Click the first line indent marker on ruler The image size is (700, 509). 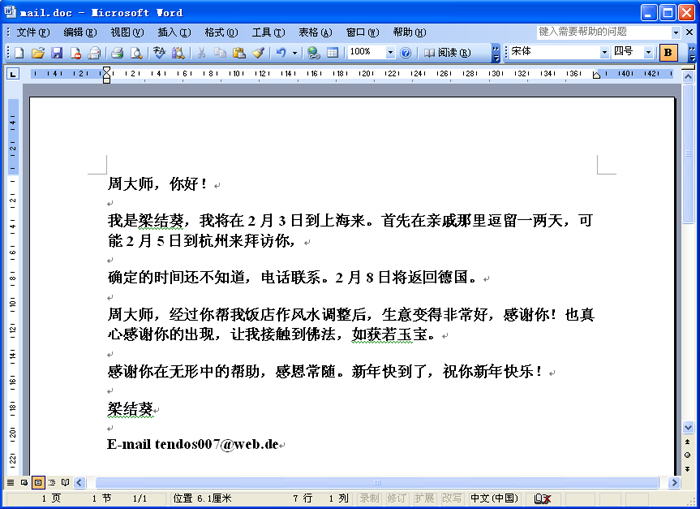click(x=106, y=70)
